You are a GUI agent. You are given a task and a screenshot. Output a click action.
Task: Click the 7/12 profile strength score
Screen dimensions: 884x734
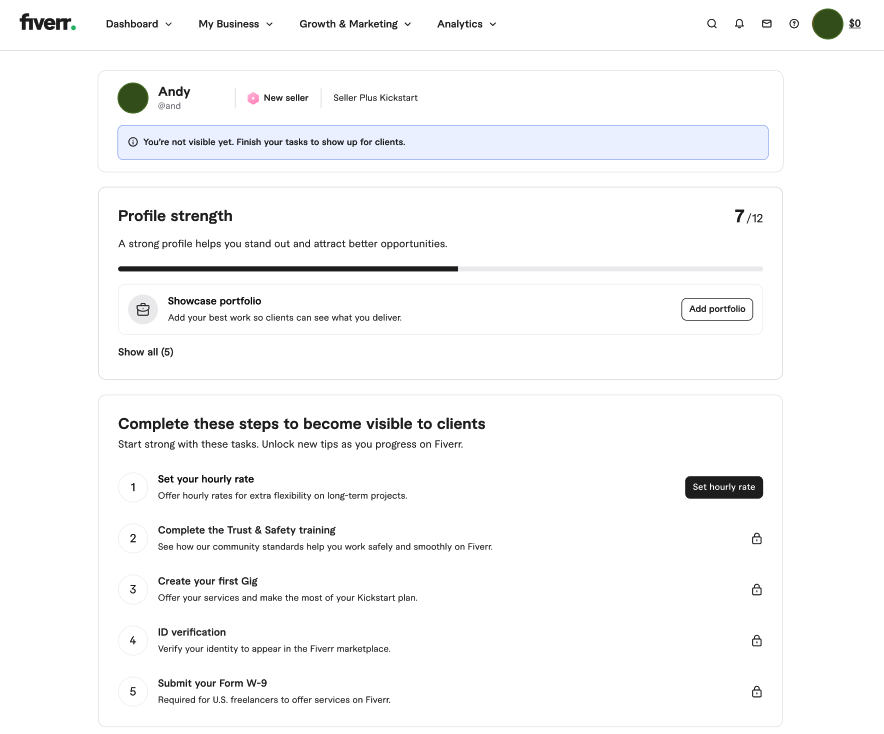coord(748,216)
